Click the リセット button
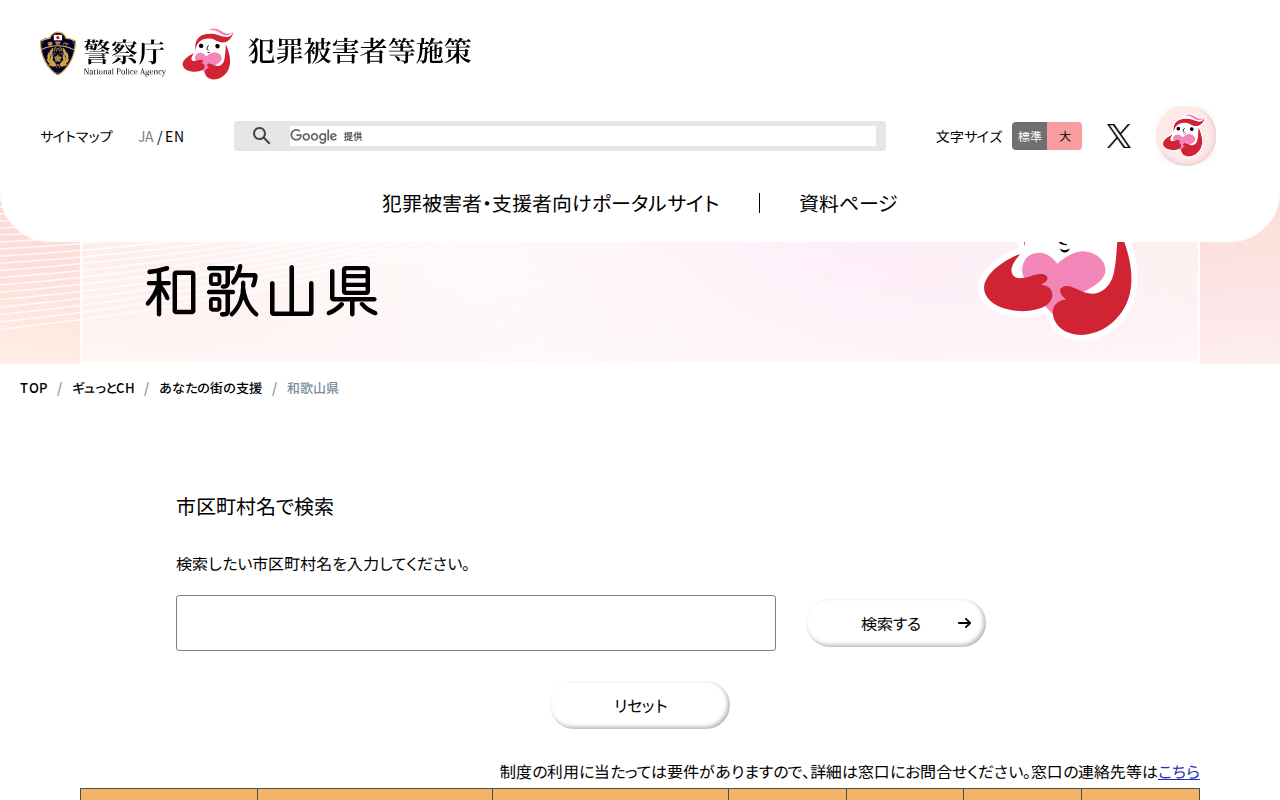Viewport: 1280px width, 800px height. tap(640, 705)
